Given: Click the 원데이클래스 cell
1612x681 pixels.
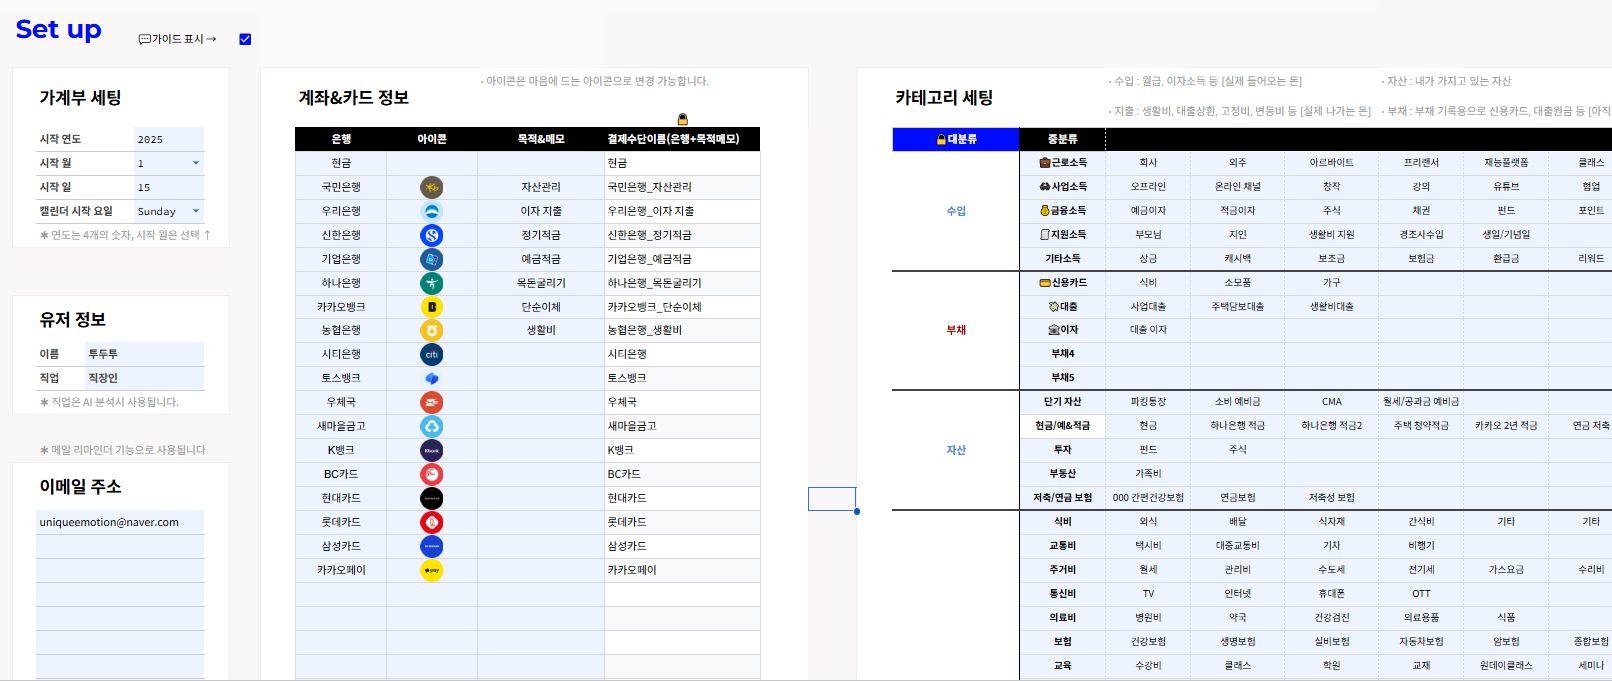Looking at the screenshot, I should pos(1506,666).
